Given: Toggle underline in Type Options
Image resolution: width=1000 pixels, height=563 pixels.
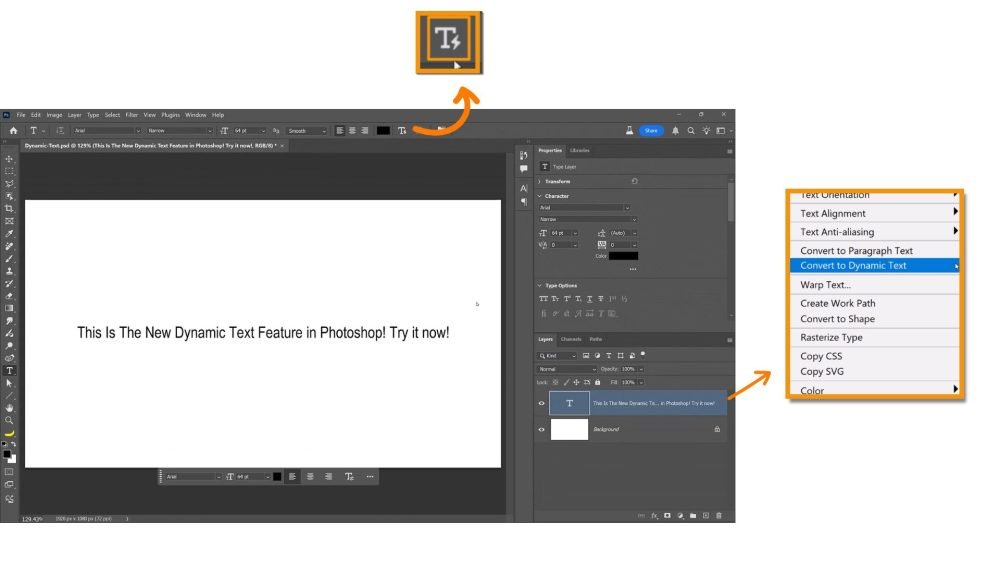Looking at the screenshot, I should (589, 298).
